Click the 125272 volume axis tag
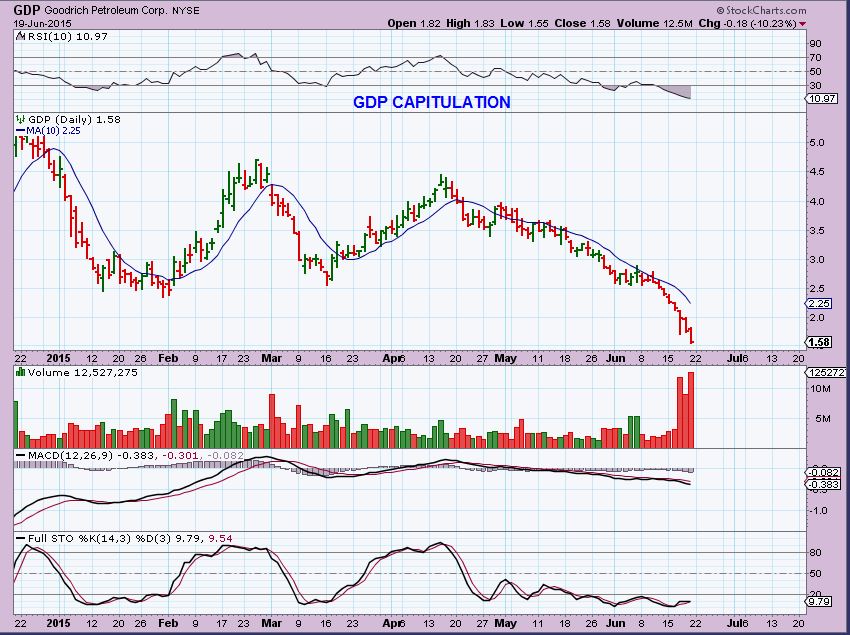 [x=826, y=373]
